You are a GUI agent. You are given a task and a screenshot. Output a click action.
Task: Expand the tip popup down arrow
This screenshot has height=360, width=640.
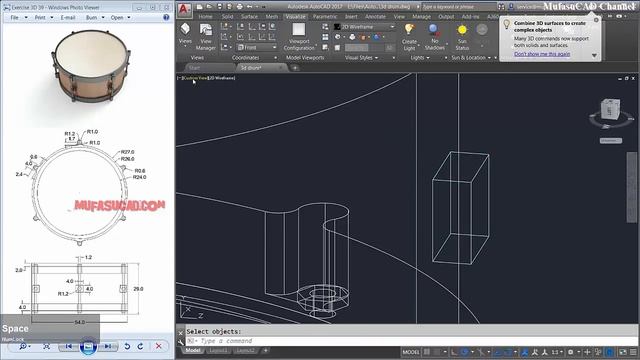tap(594, 56)
